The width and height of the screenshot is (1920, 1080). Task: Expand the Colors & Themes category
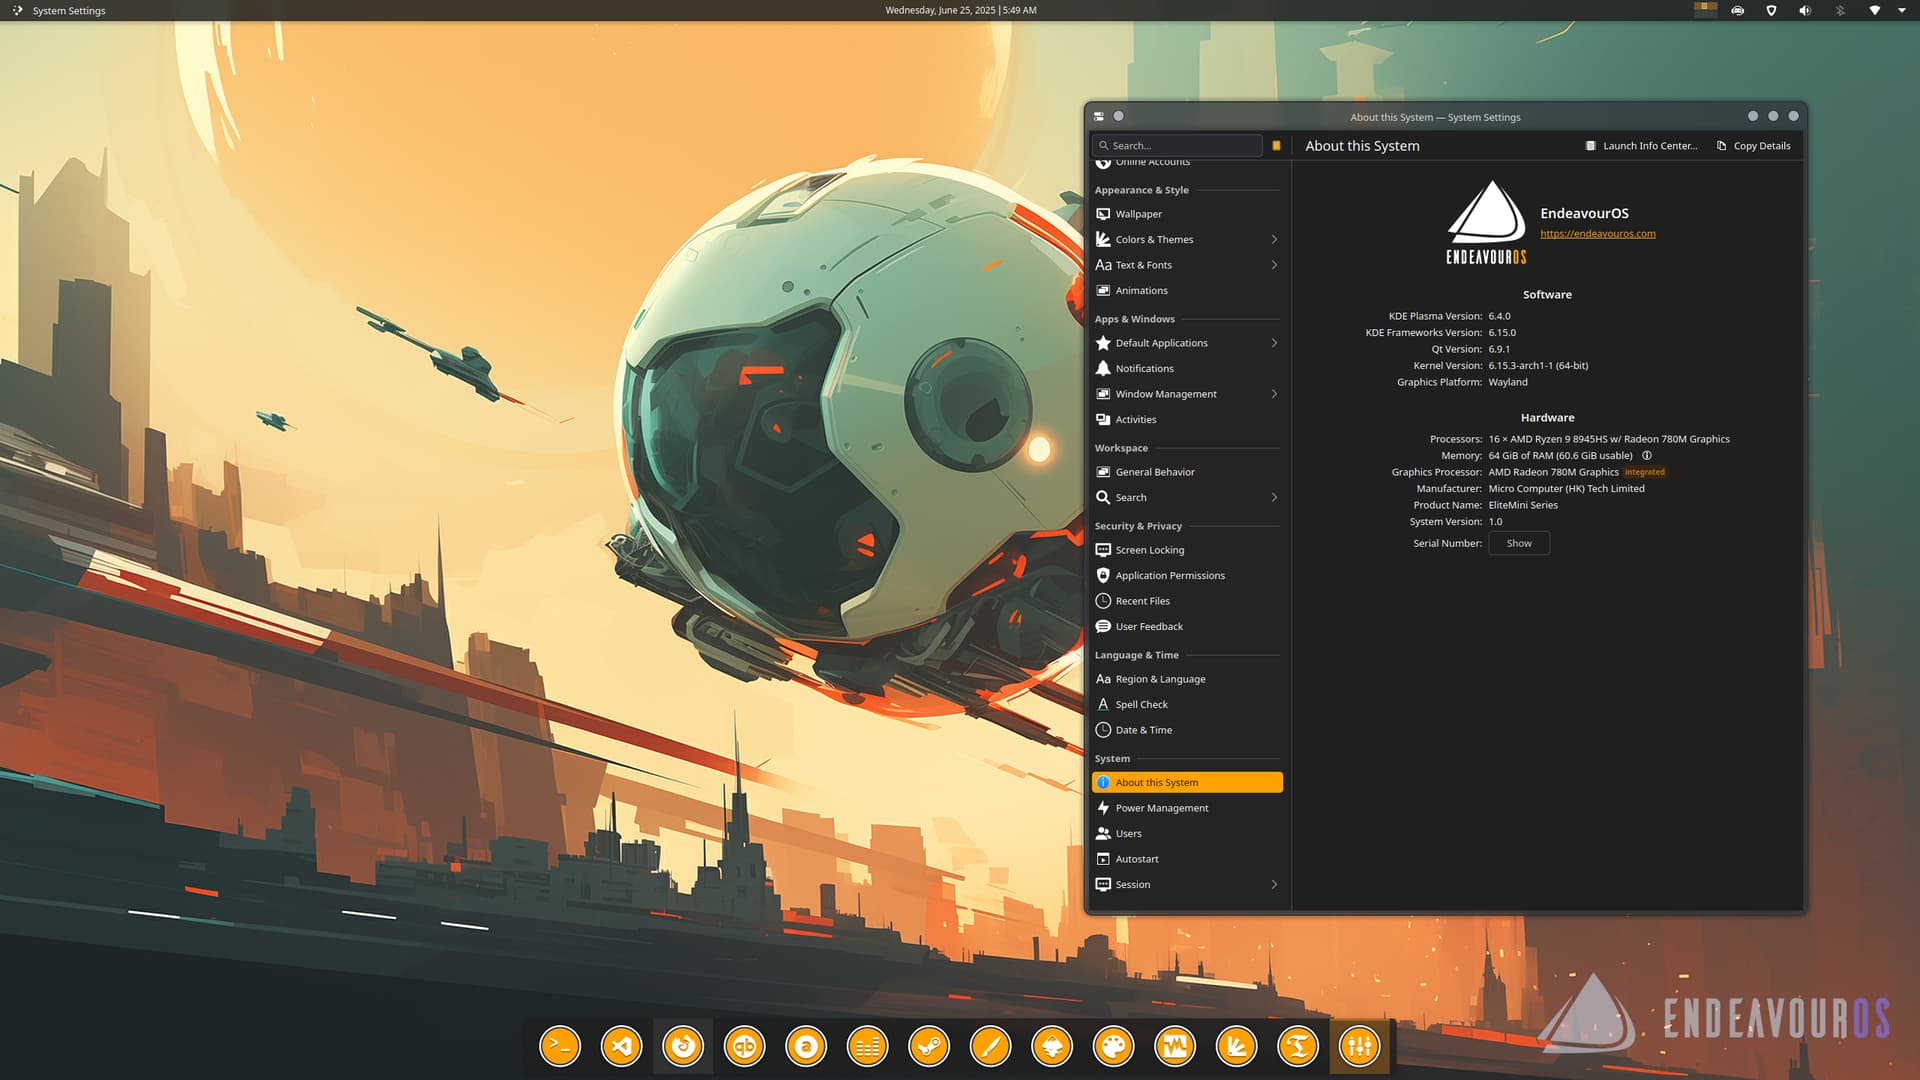coord(1274,240)
